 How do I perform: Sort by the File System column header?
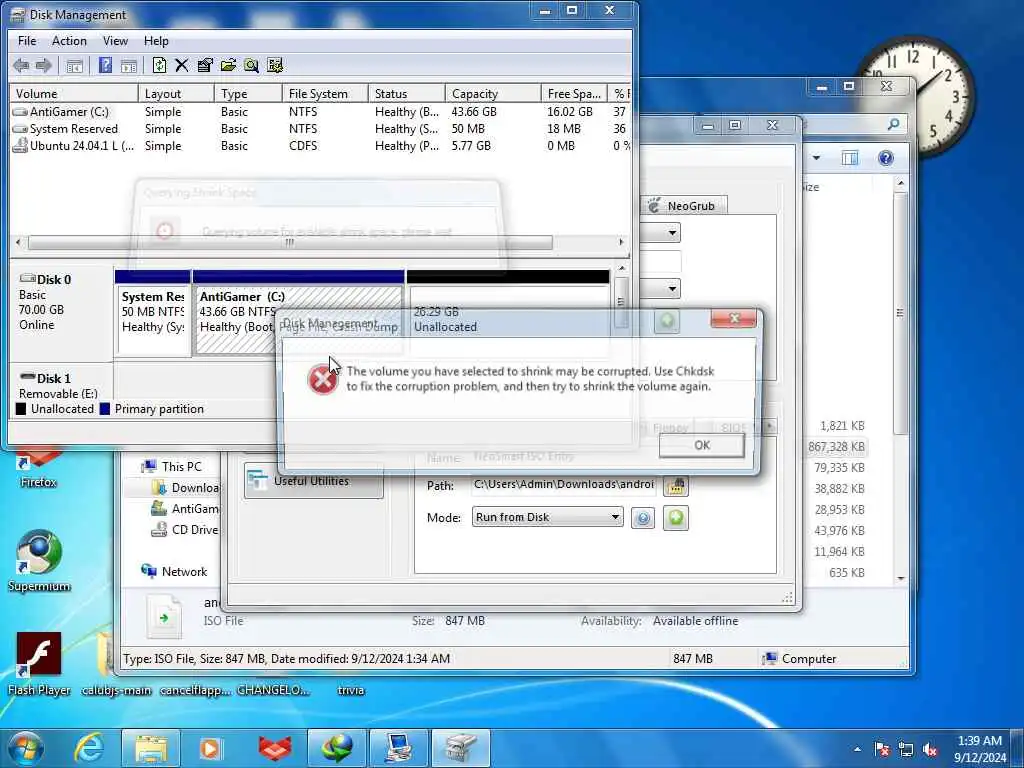tap(325, 93)
